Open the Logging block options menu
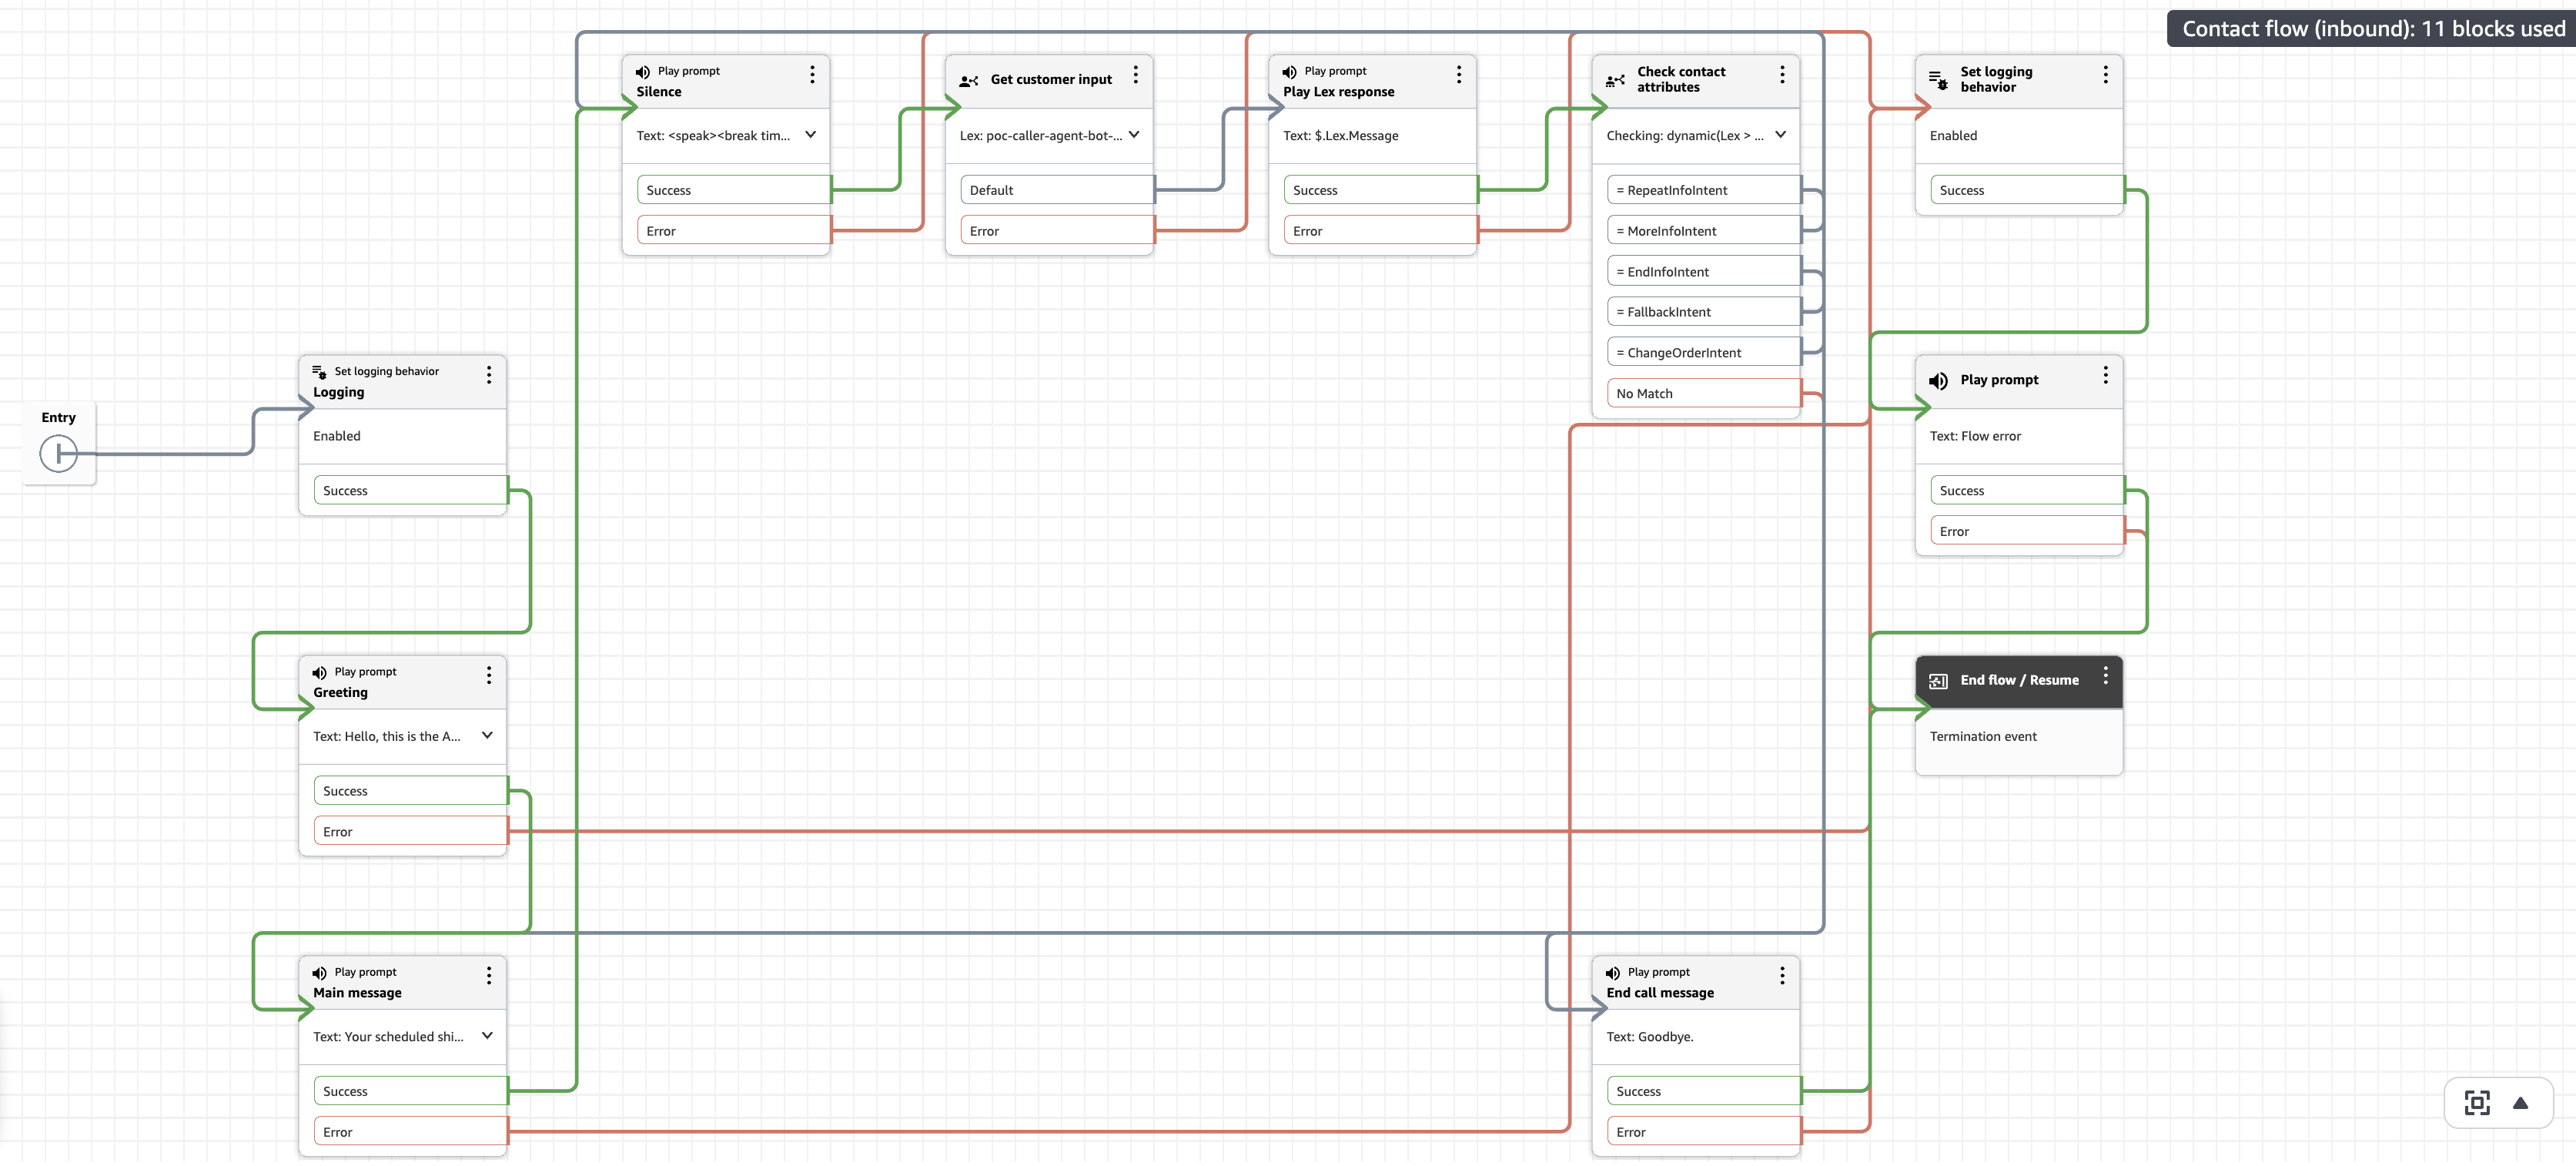Image resolution: width=2576 pixels, height=1166 pixels. click(x=489, y=375)
